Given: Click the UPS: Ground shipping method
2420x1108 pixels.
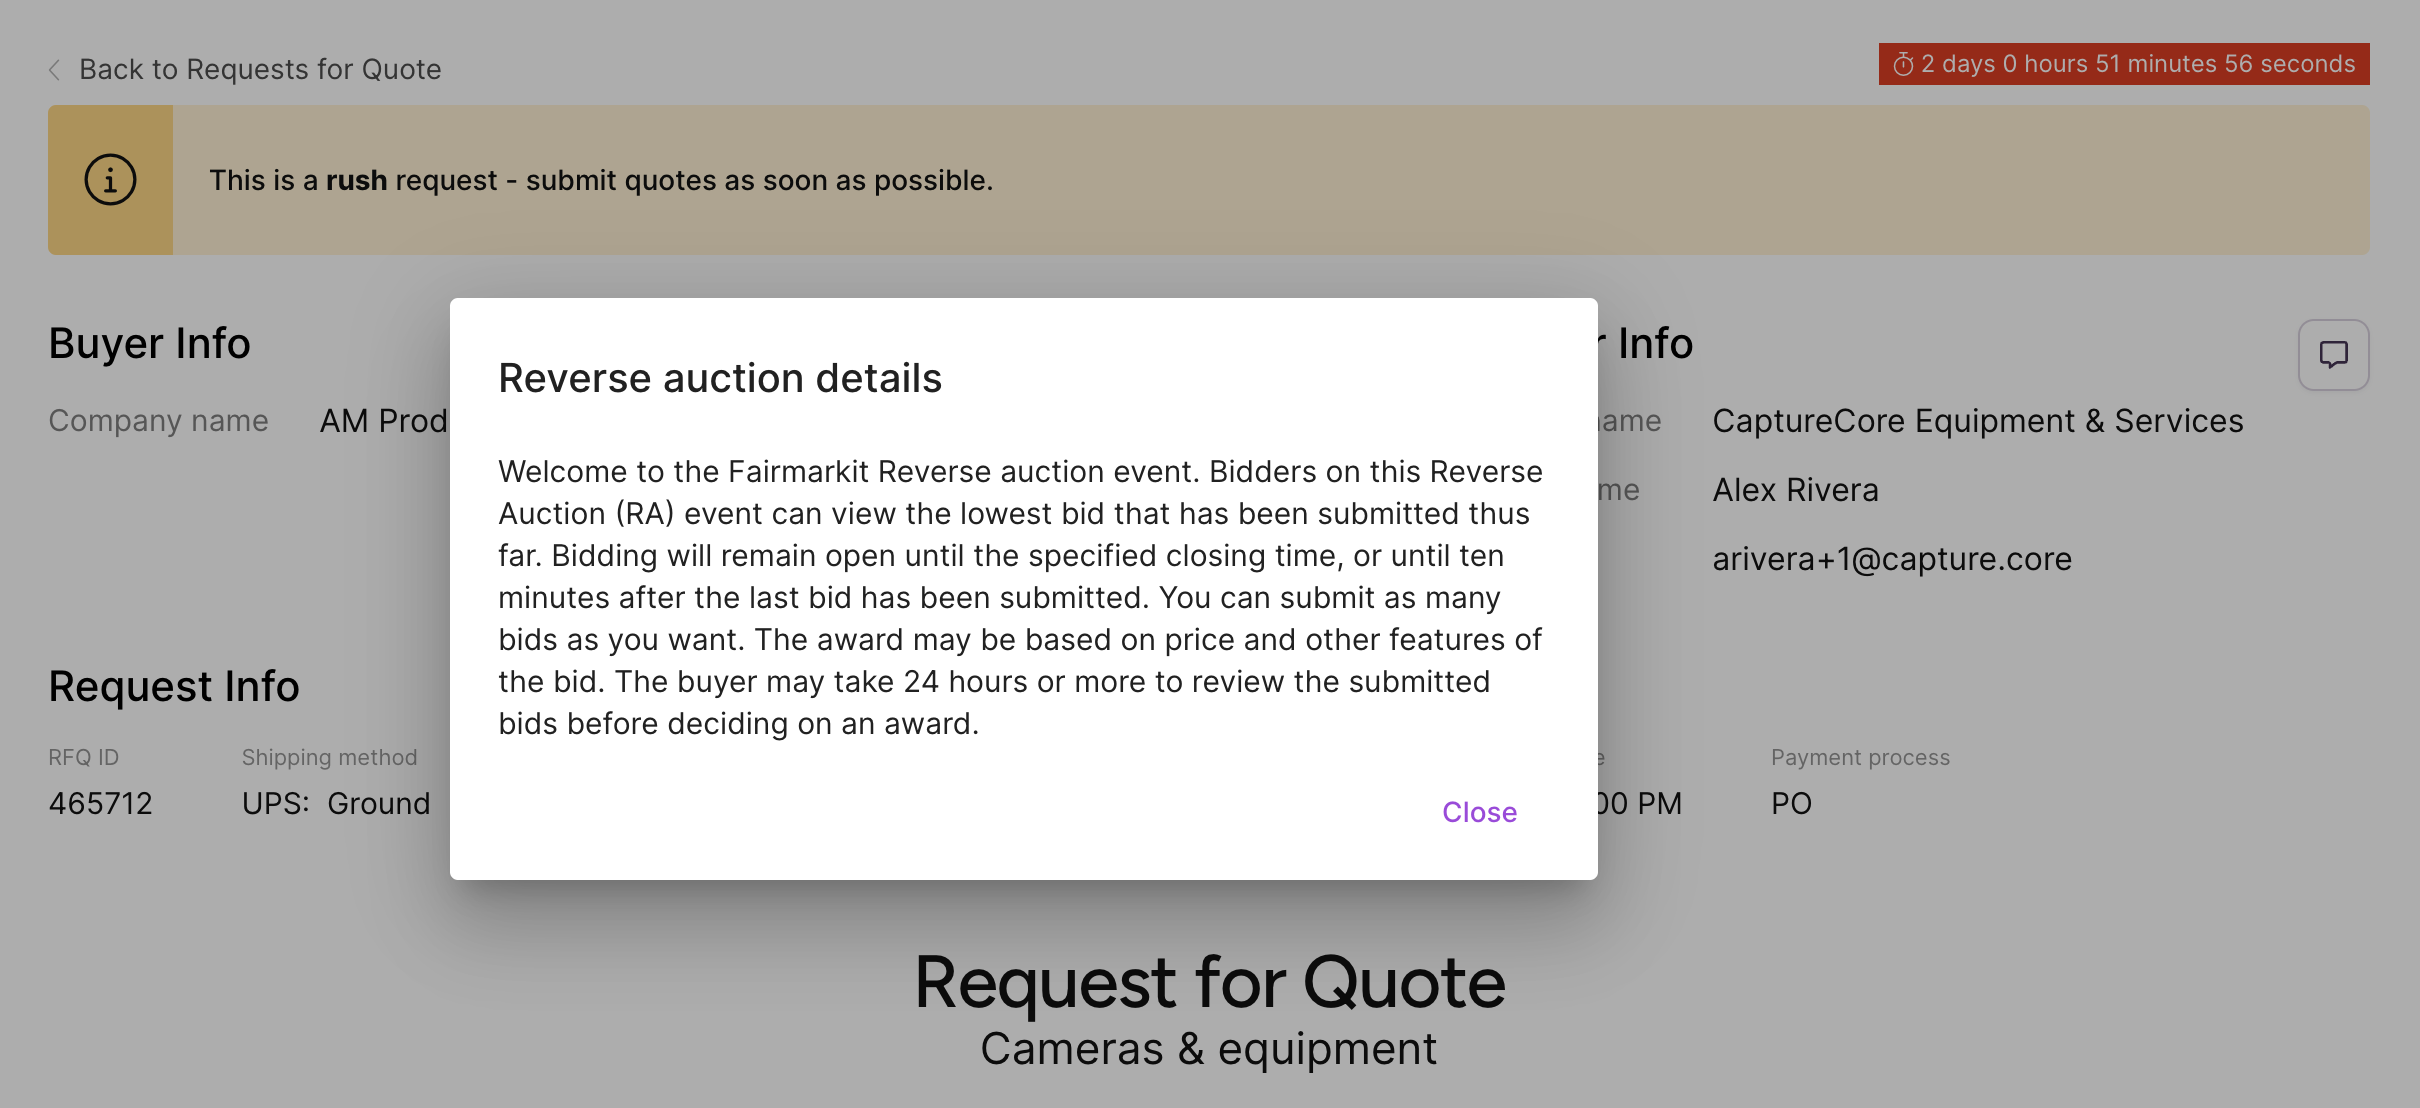Looking at the screenshot, I should (x=336, y=803).
